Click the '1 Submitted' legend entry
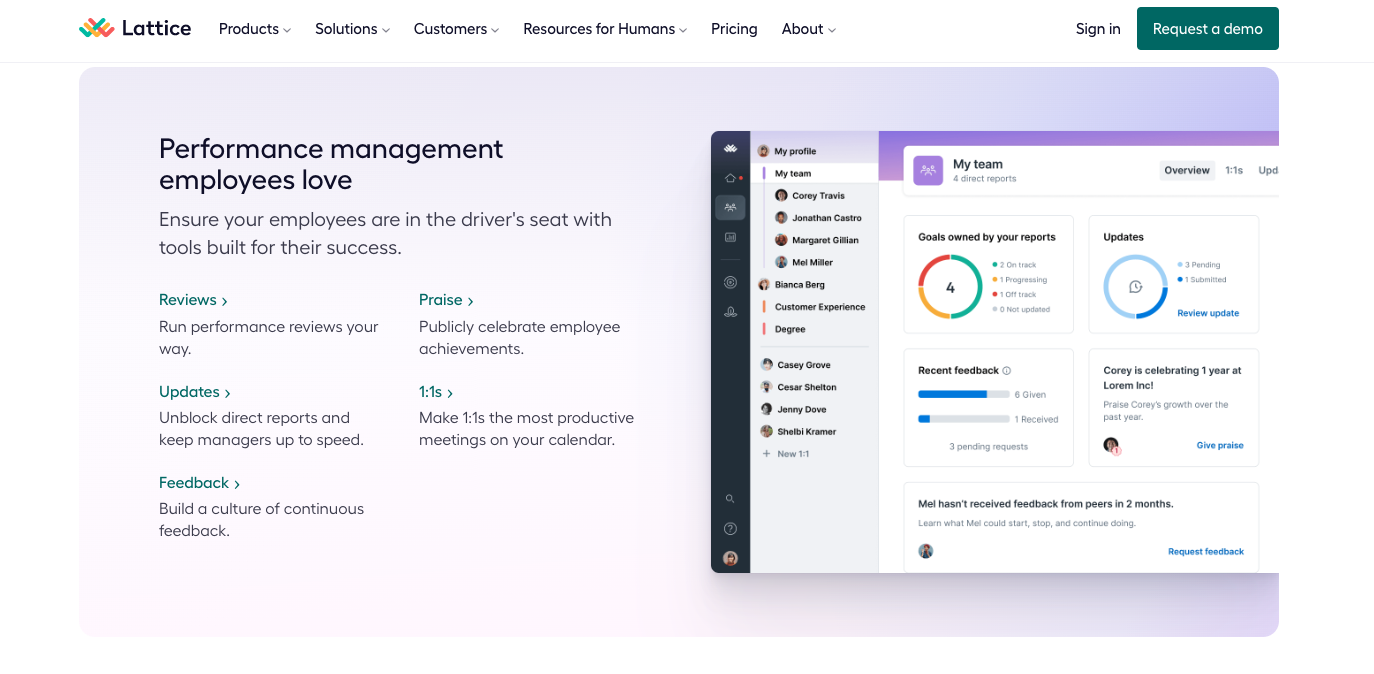 (x=1202, y=280)
